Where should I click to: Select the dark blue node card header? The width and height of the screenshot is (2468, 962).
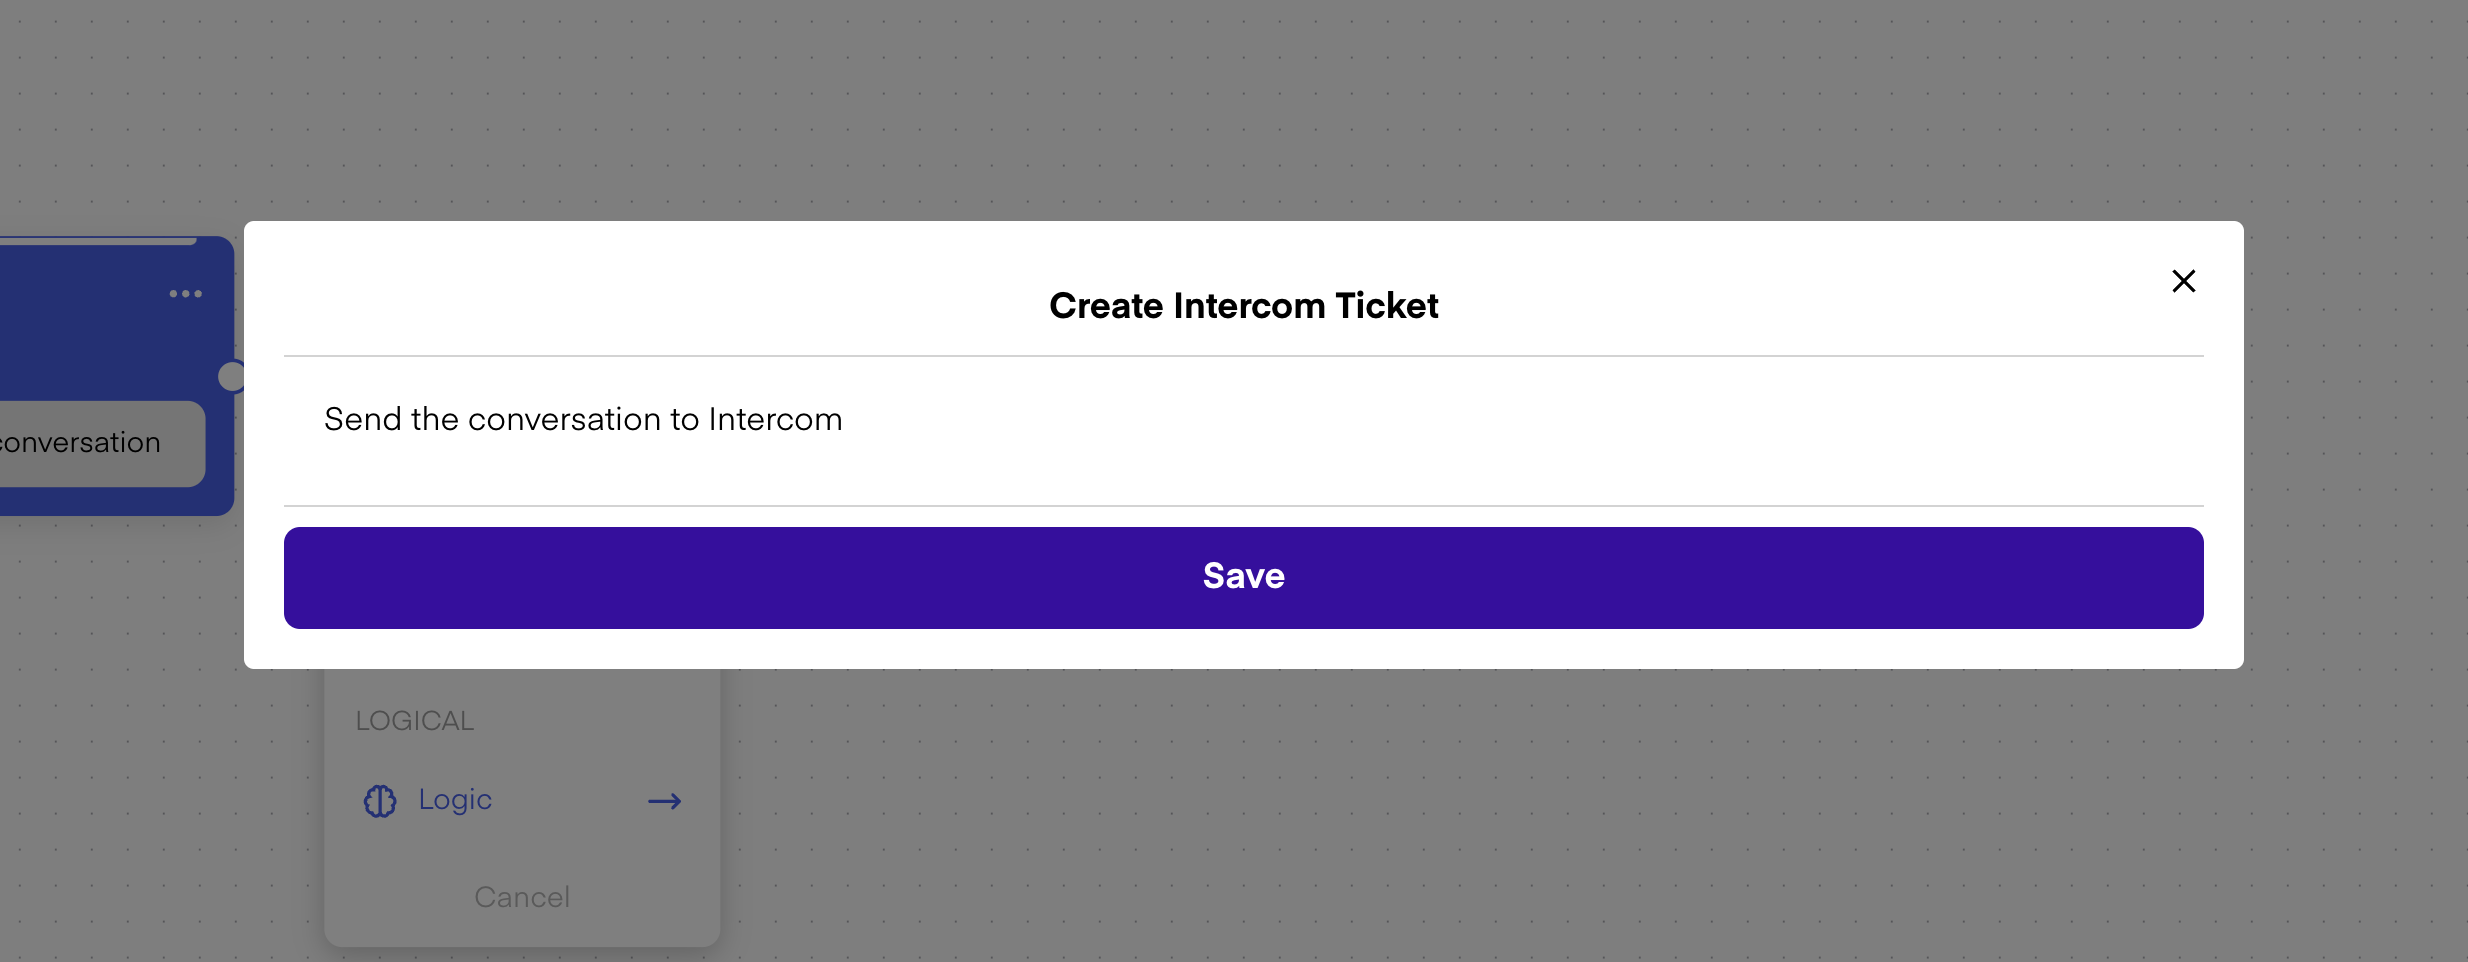click(90, 320)
